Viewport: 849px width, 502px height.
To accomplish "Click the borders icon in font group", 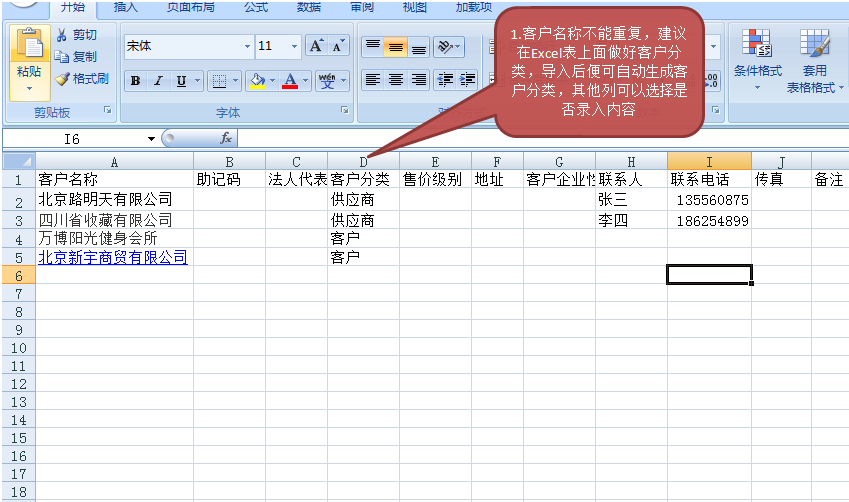I will tap(217, 81).
